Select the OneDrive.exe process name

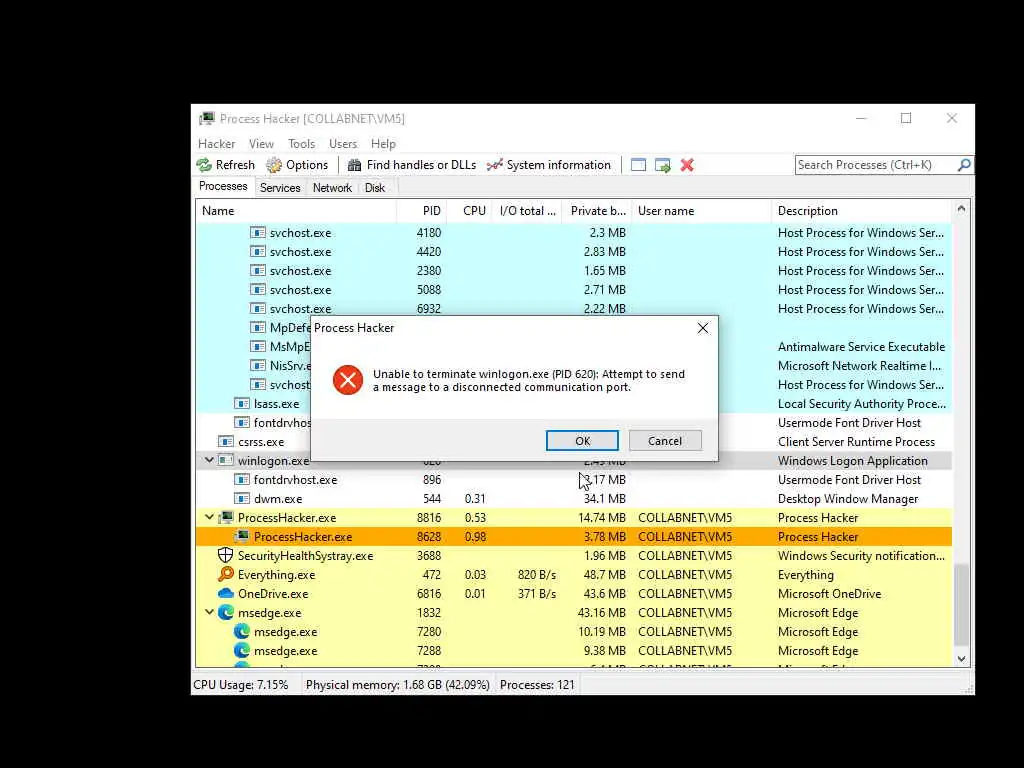tap(273, 594)
